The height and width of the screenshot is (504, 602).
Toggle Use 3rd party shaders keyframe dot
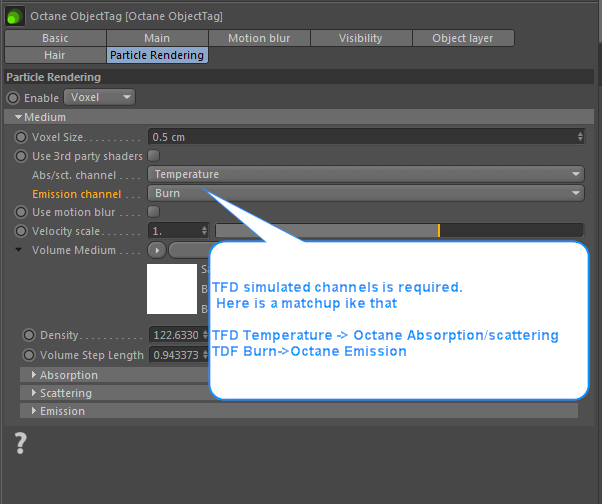tap(21, 156)
